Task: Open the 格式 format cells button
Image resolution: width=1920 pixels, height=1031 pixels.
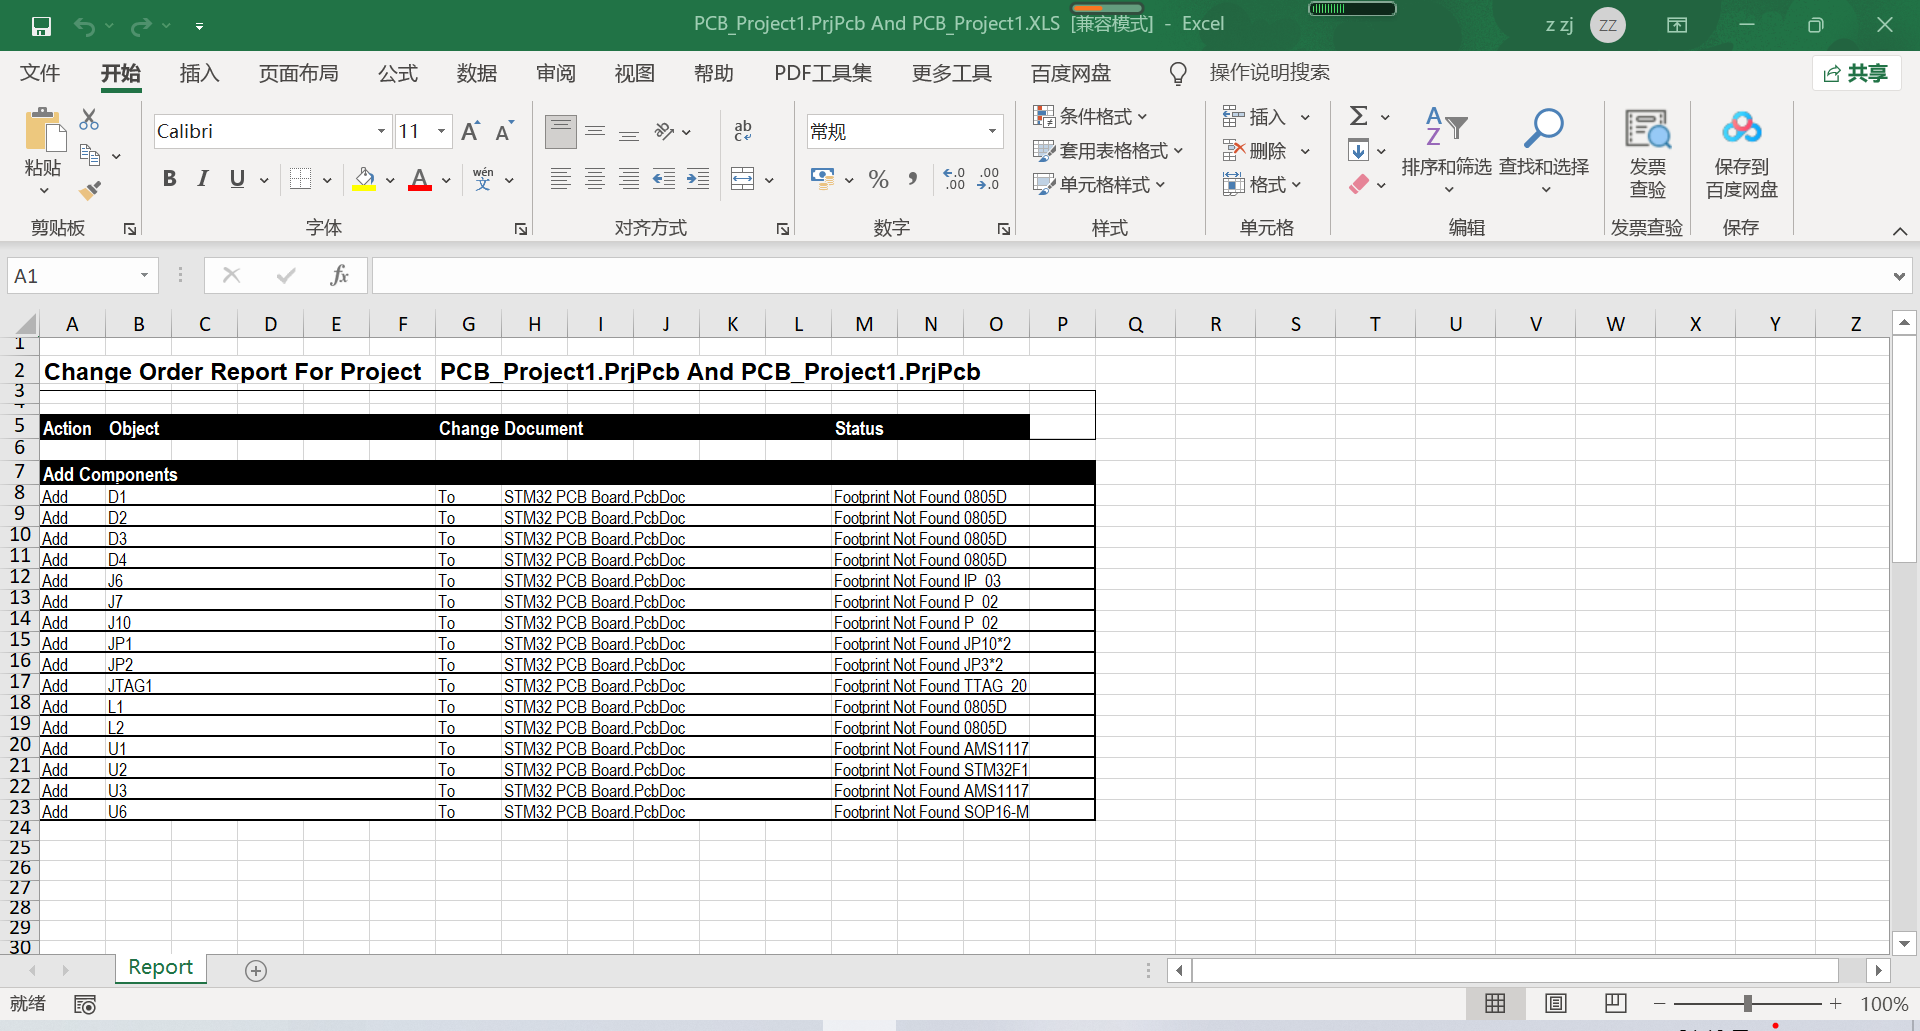Action: tap(1261, 185)
